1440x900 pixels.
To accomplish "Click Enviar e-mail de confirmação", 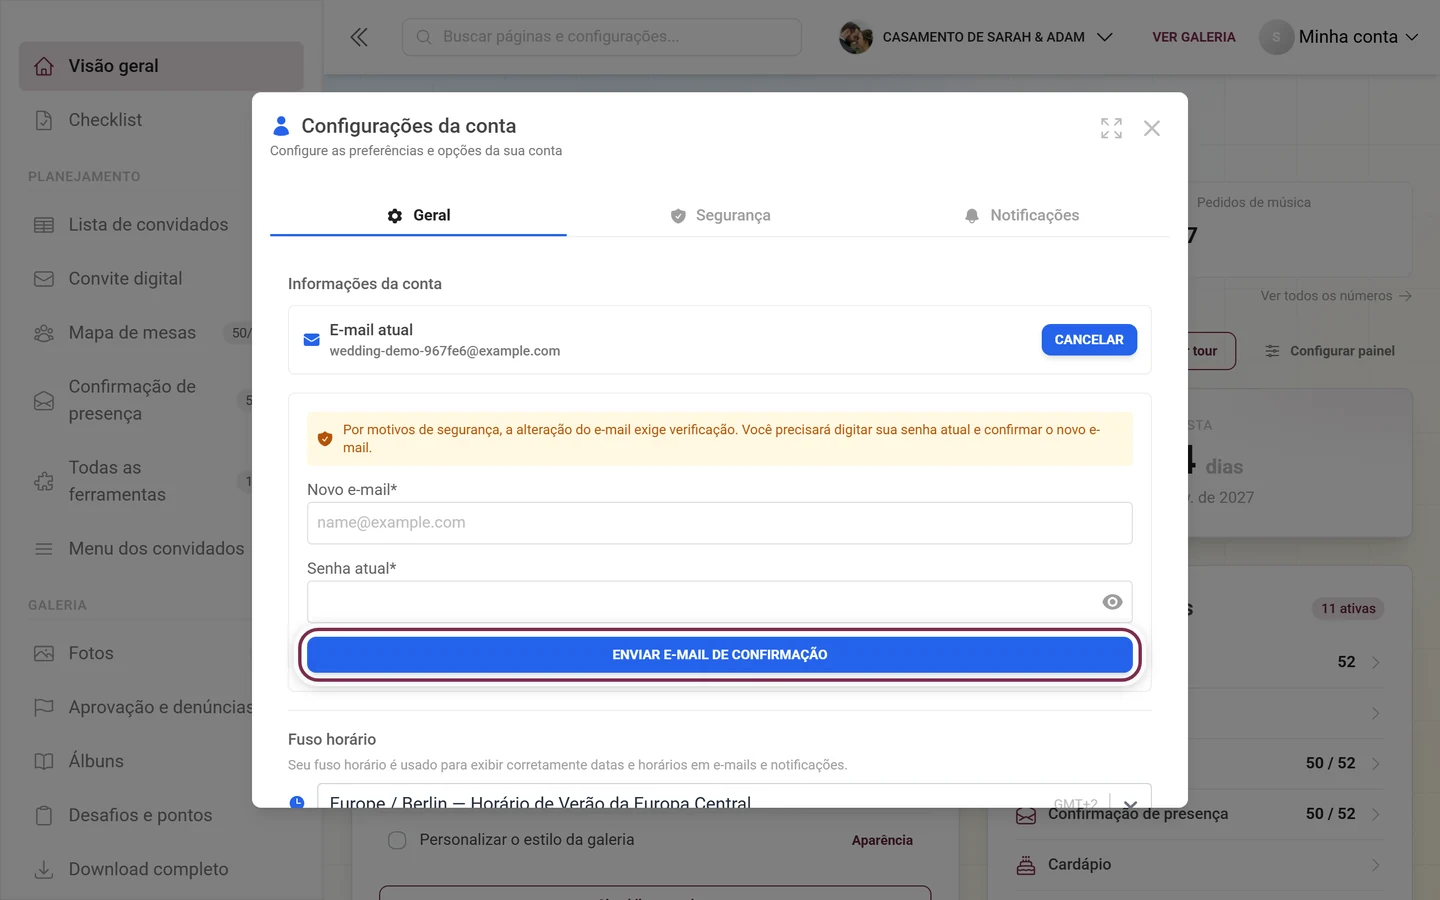I will pos(720,655).
